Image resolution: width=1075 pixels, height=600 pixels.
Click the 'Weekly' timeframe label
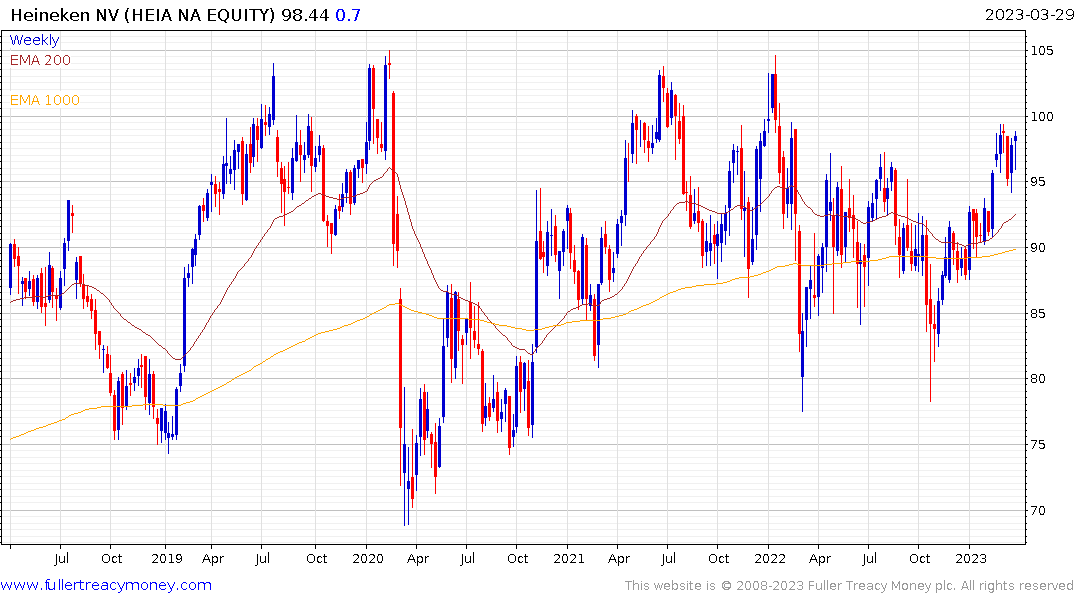click(34, 40)
